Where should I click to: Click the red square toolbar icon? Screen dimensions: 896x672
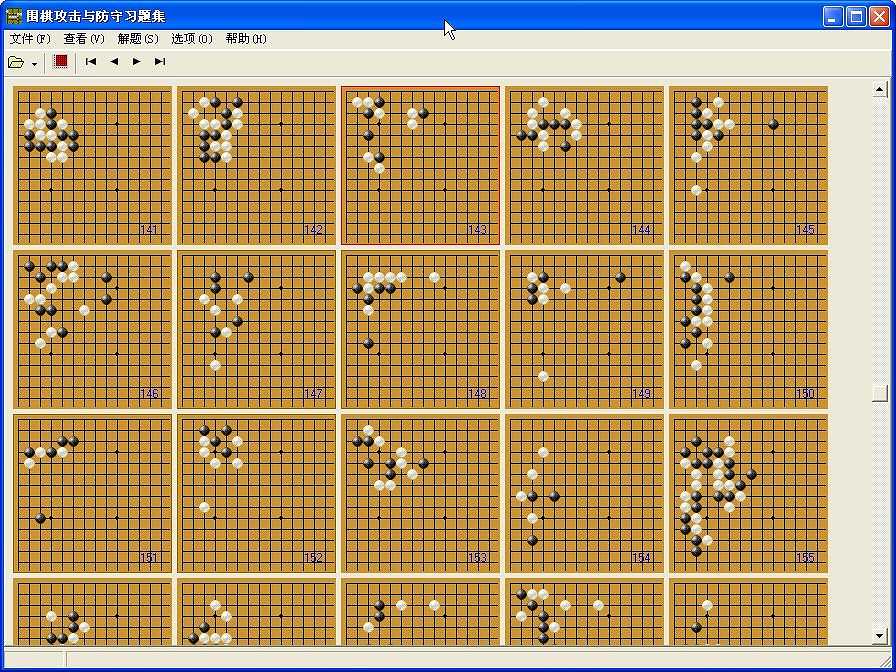point(61,61)
